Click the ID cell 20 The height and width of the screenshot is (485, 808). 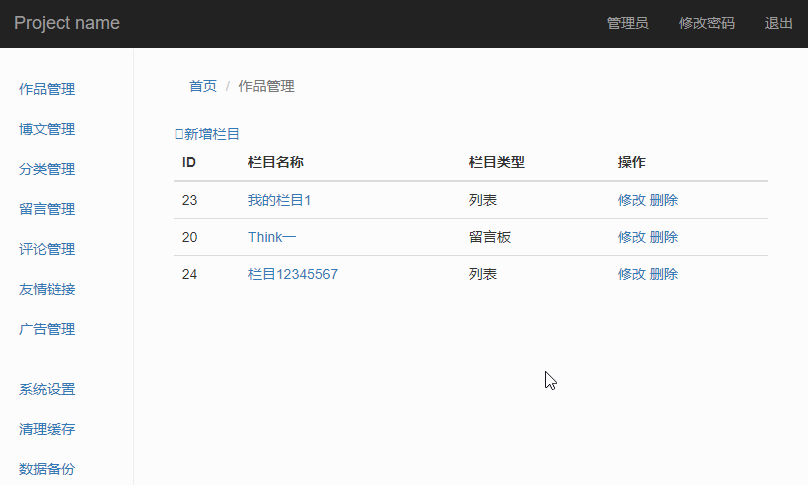(x=189, y=237)
